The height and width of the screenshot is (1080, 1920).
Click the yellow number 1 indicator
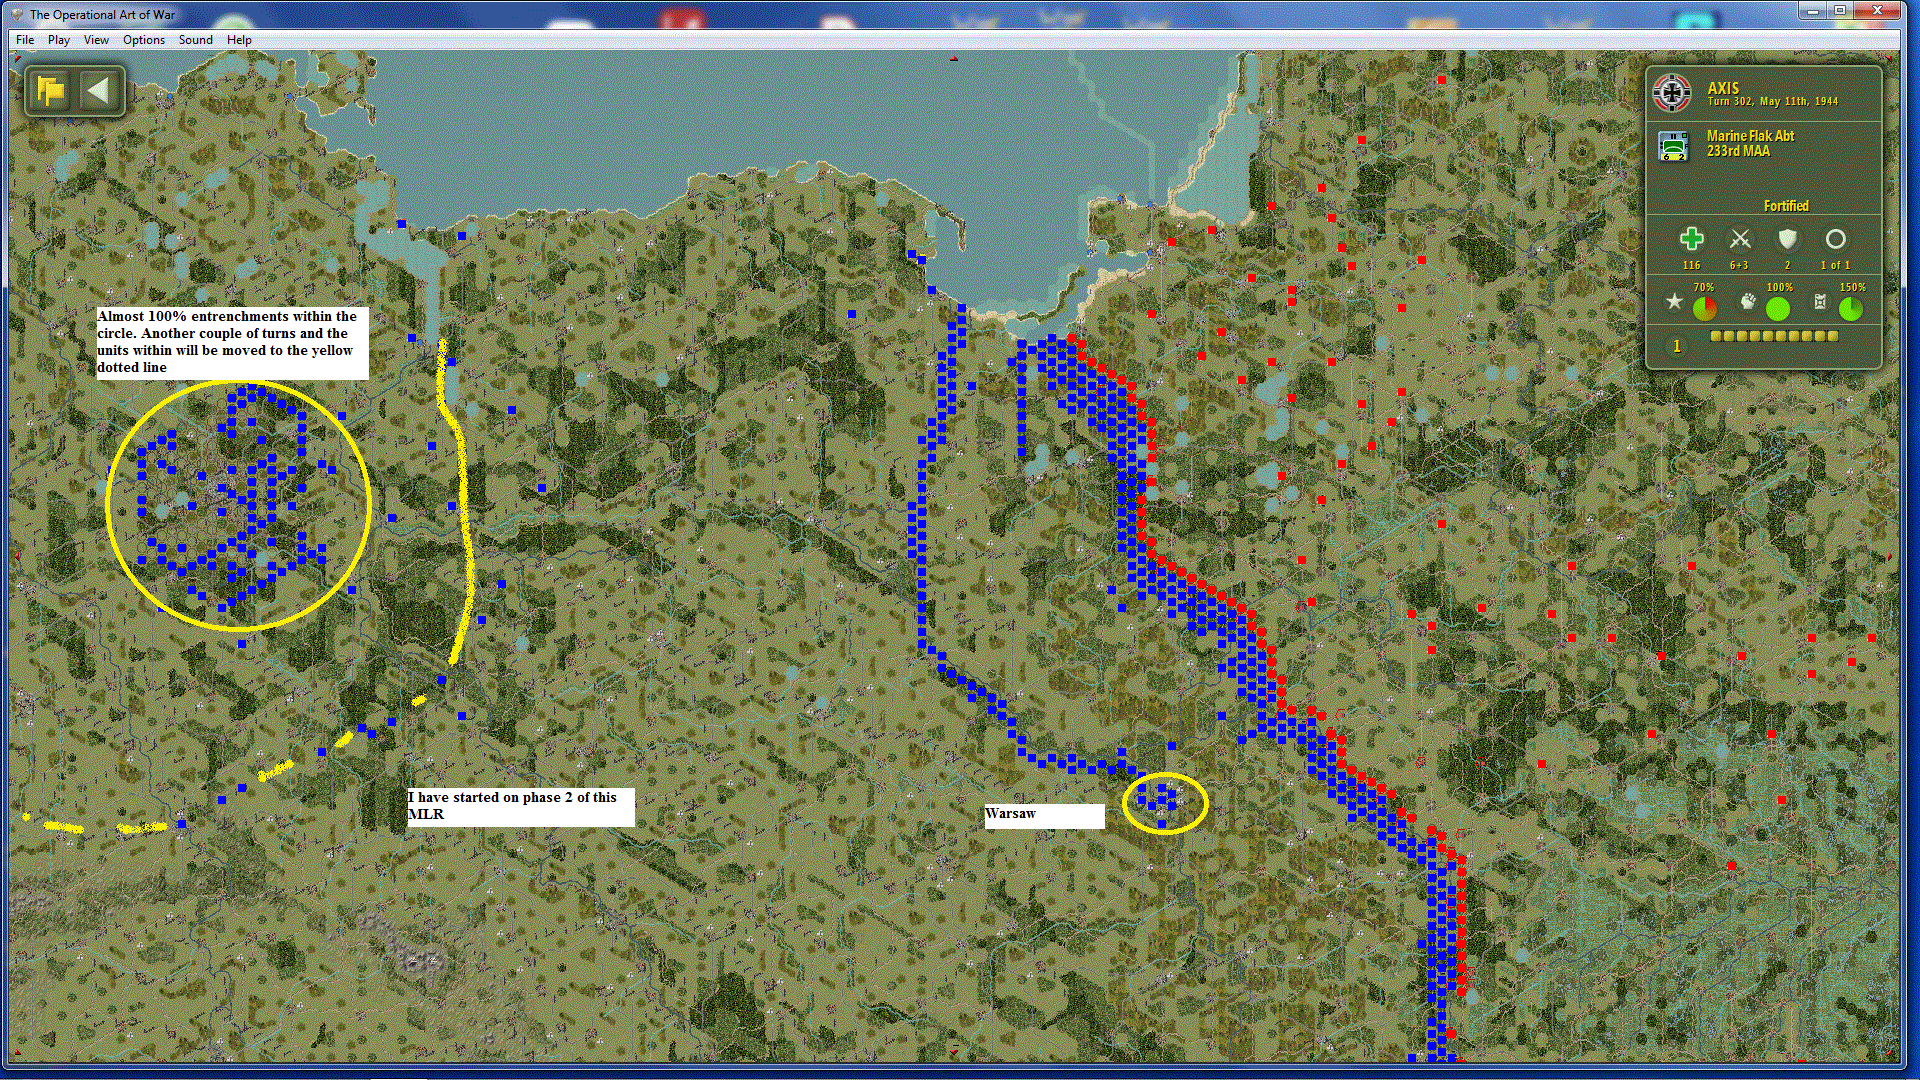point(1677,346)
